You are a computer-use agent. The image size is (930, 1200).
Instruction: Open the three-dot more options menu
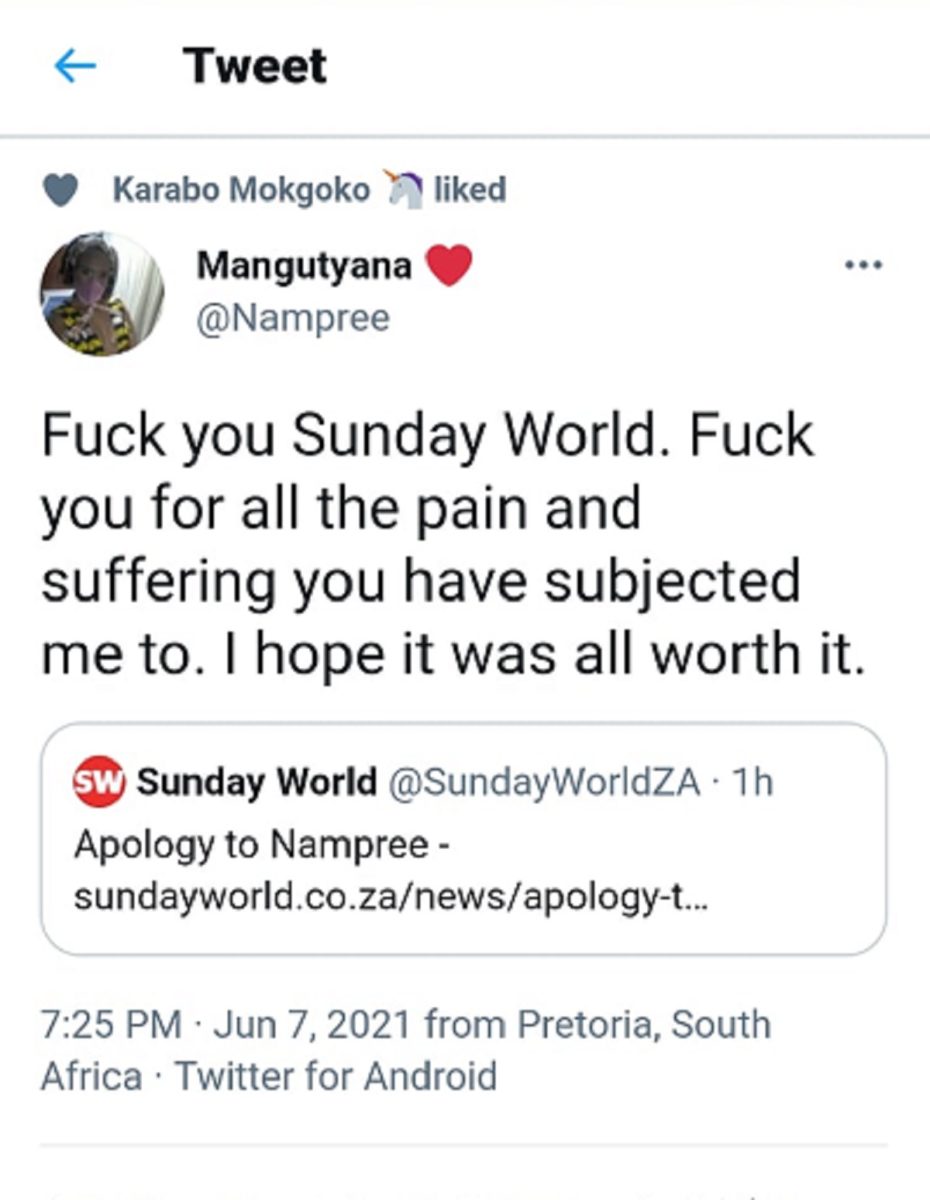click(x=863, y=266)
